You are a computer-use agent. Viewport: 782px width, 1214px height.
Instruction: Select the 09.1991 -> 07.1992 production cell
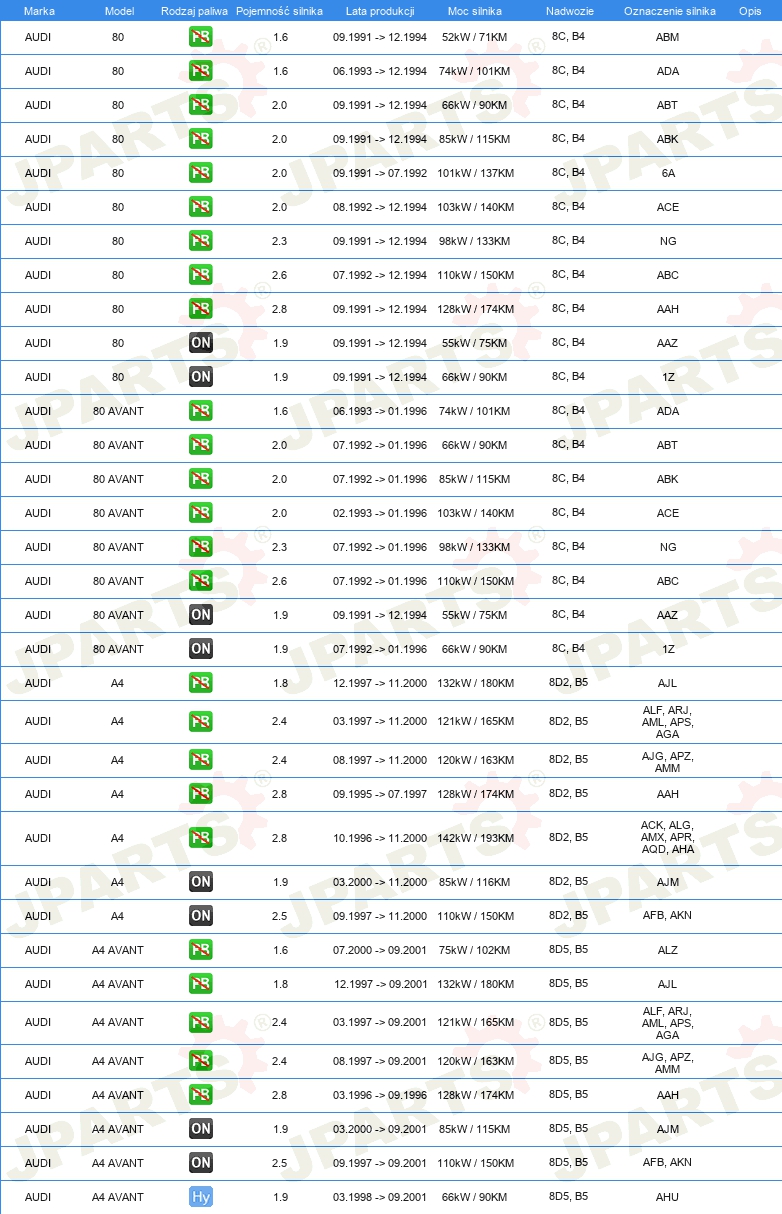(x=380, y=173)
